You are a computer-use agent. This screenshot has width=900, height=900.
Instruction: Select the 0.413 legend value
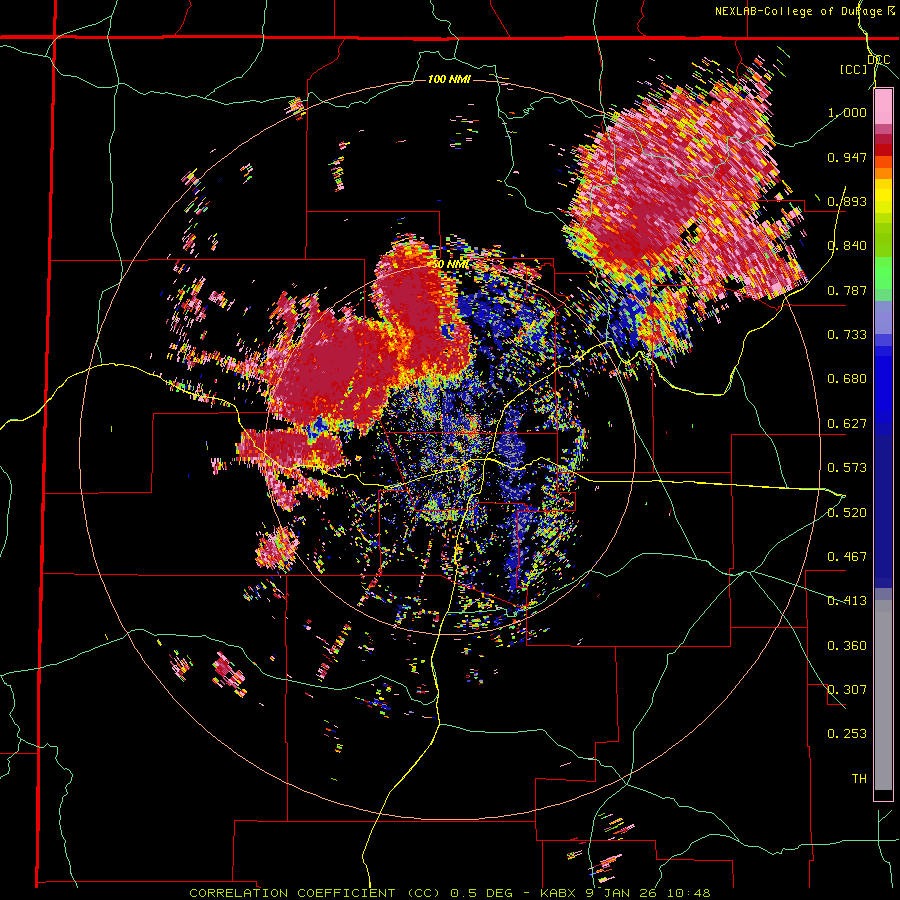coord(847,601)
